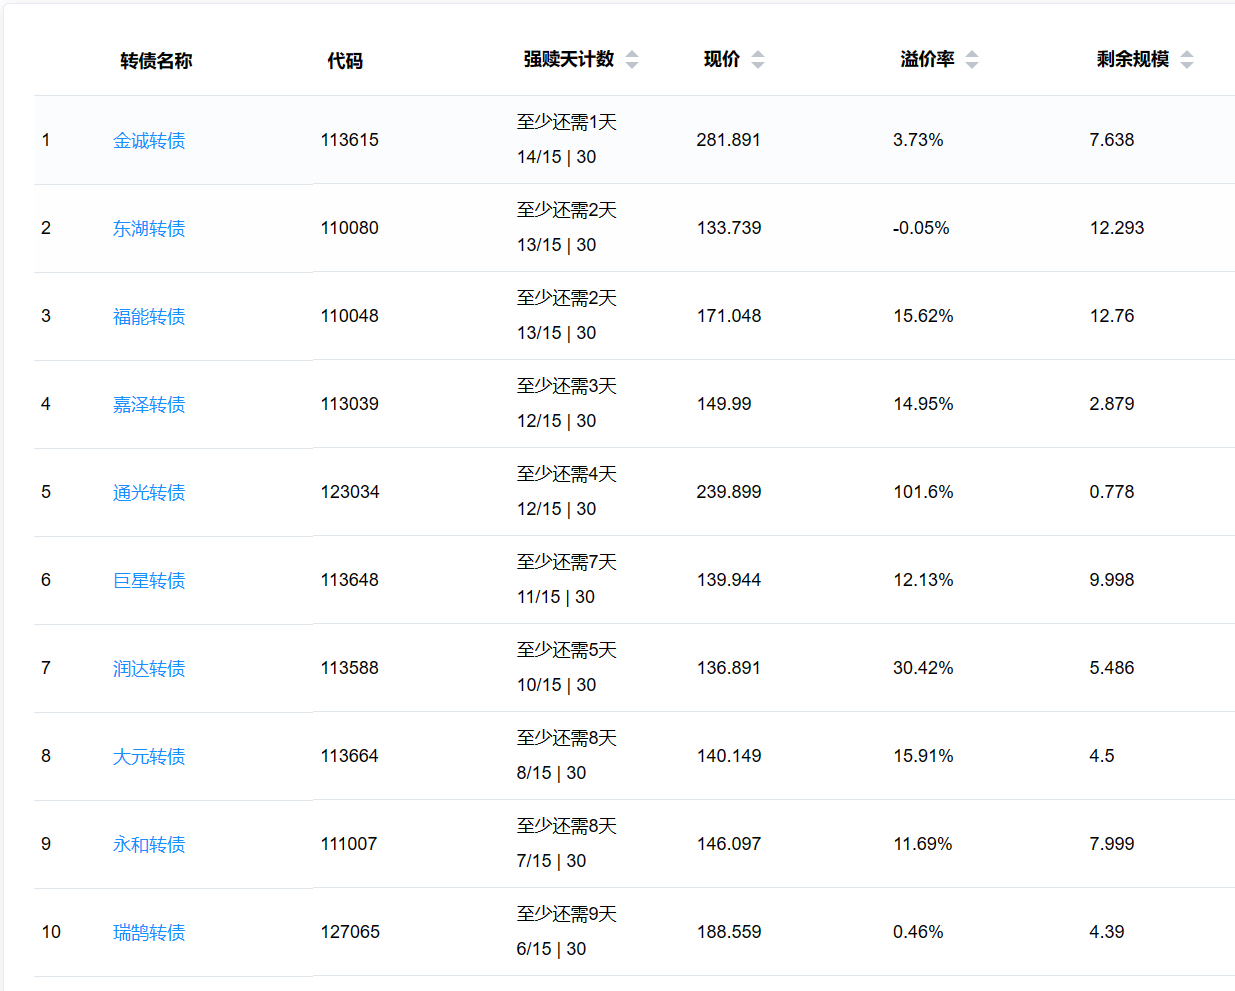Click the 188.559 price cell
Viewport: 1235px width, 991px height.
pyautogui.click(x=729, y=932)
